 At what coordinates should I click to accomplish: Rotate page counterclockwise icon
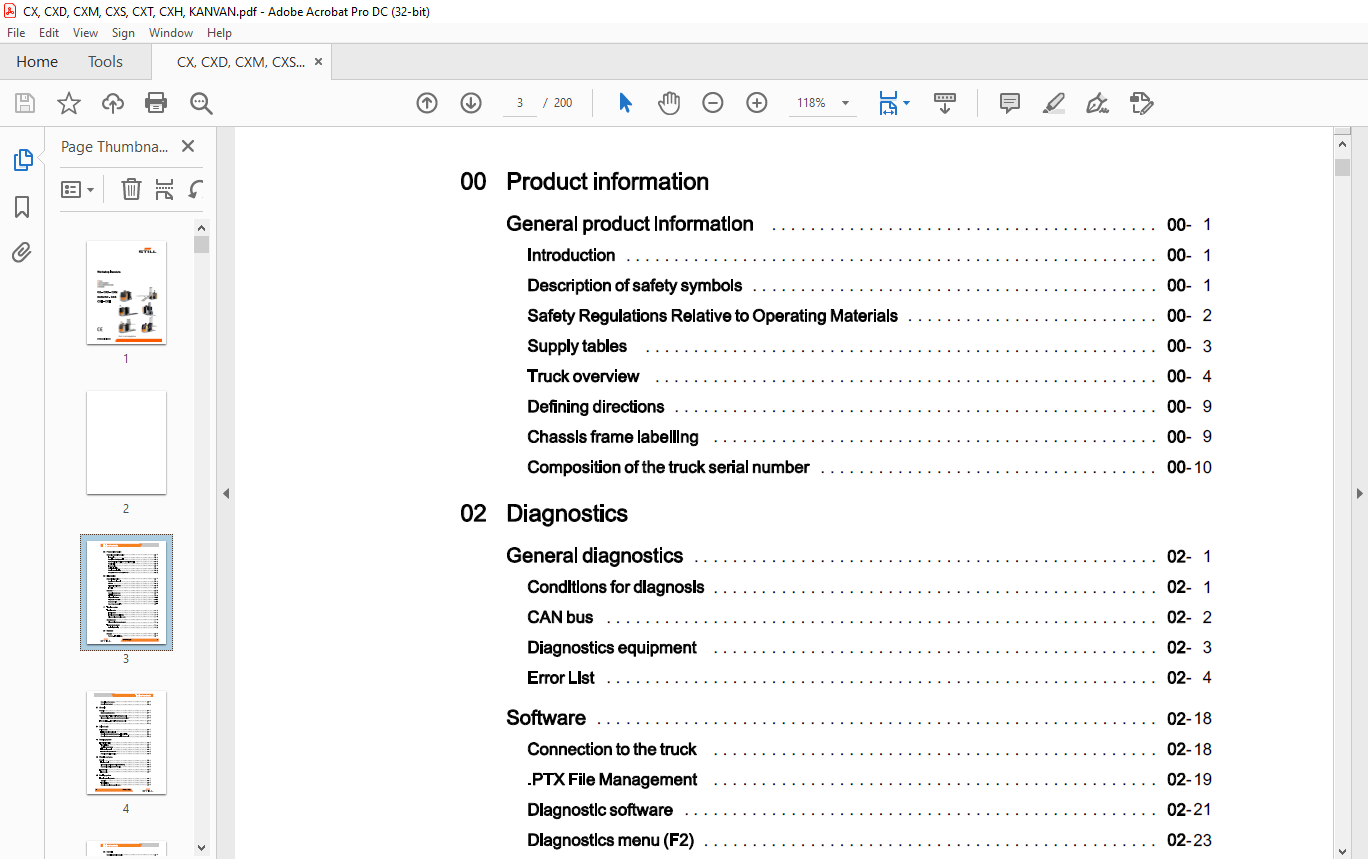click(x=196, y=189)
